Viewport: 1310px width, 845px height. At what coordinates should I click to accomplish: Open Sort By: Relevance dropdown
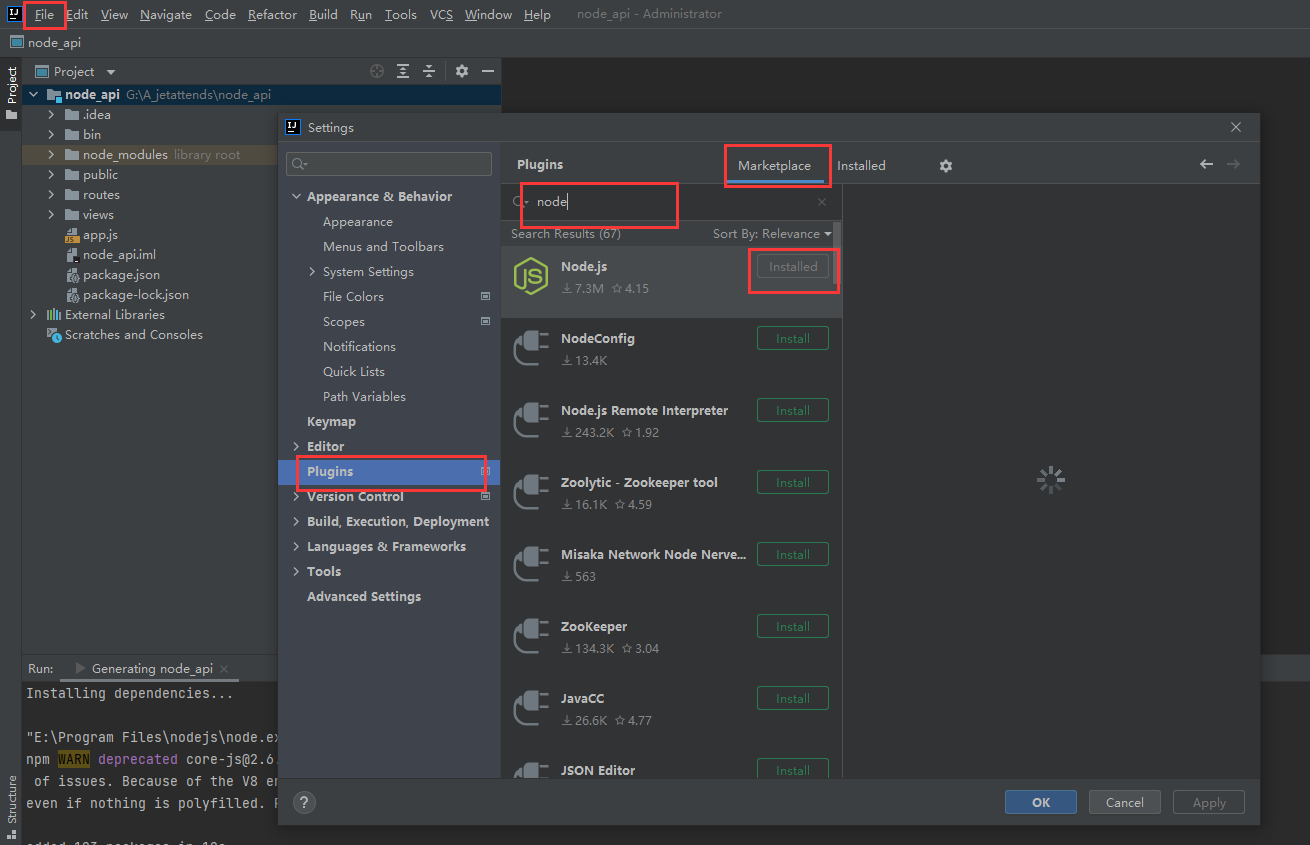click(772, 234)
